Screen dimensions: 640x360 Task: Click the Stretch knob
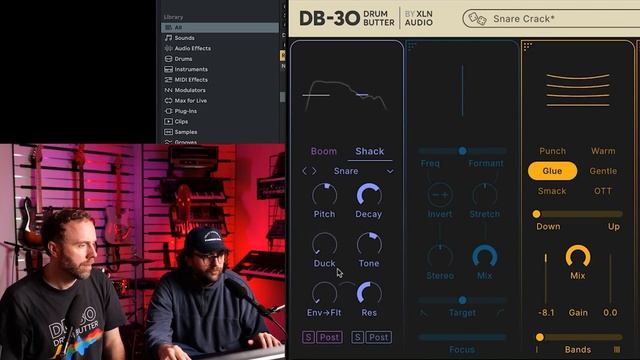pyautogui.click(x=485, y=196)
